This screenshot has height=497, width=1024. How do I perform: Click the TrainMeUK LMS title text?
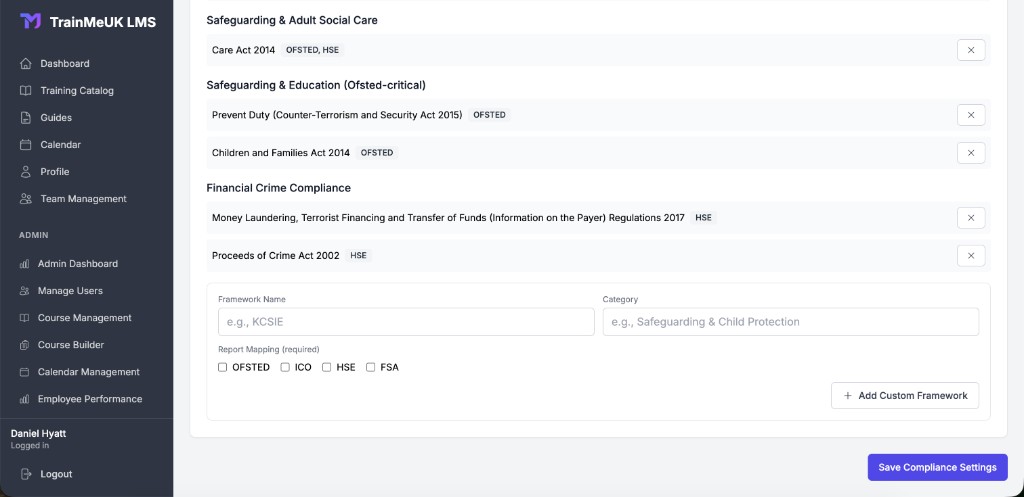coord(103,22)
